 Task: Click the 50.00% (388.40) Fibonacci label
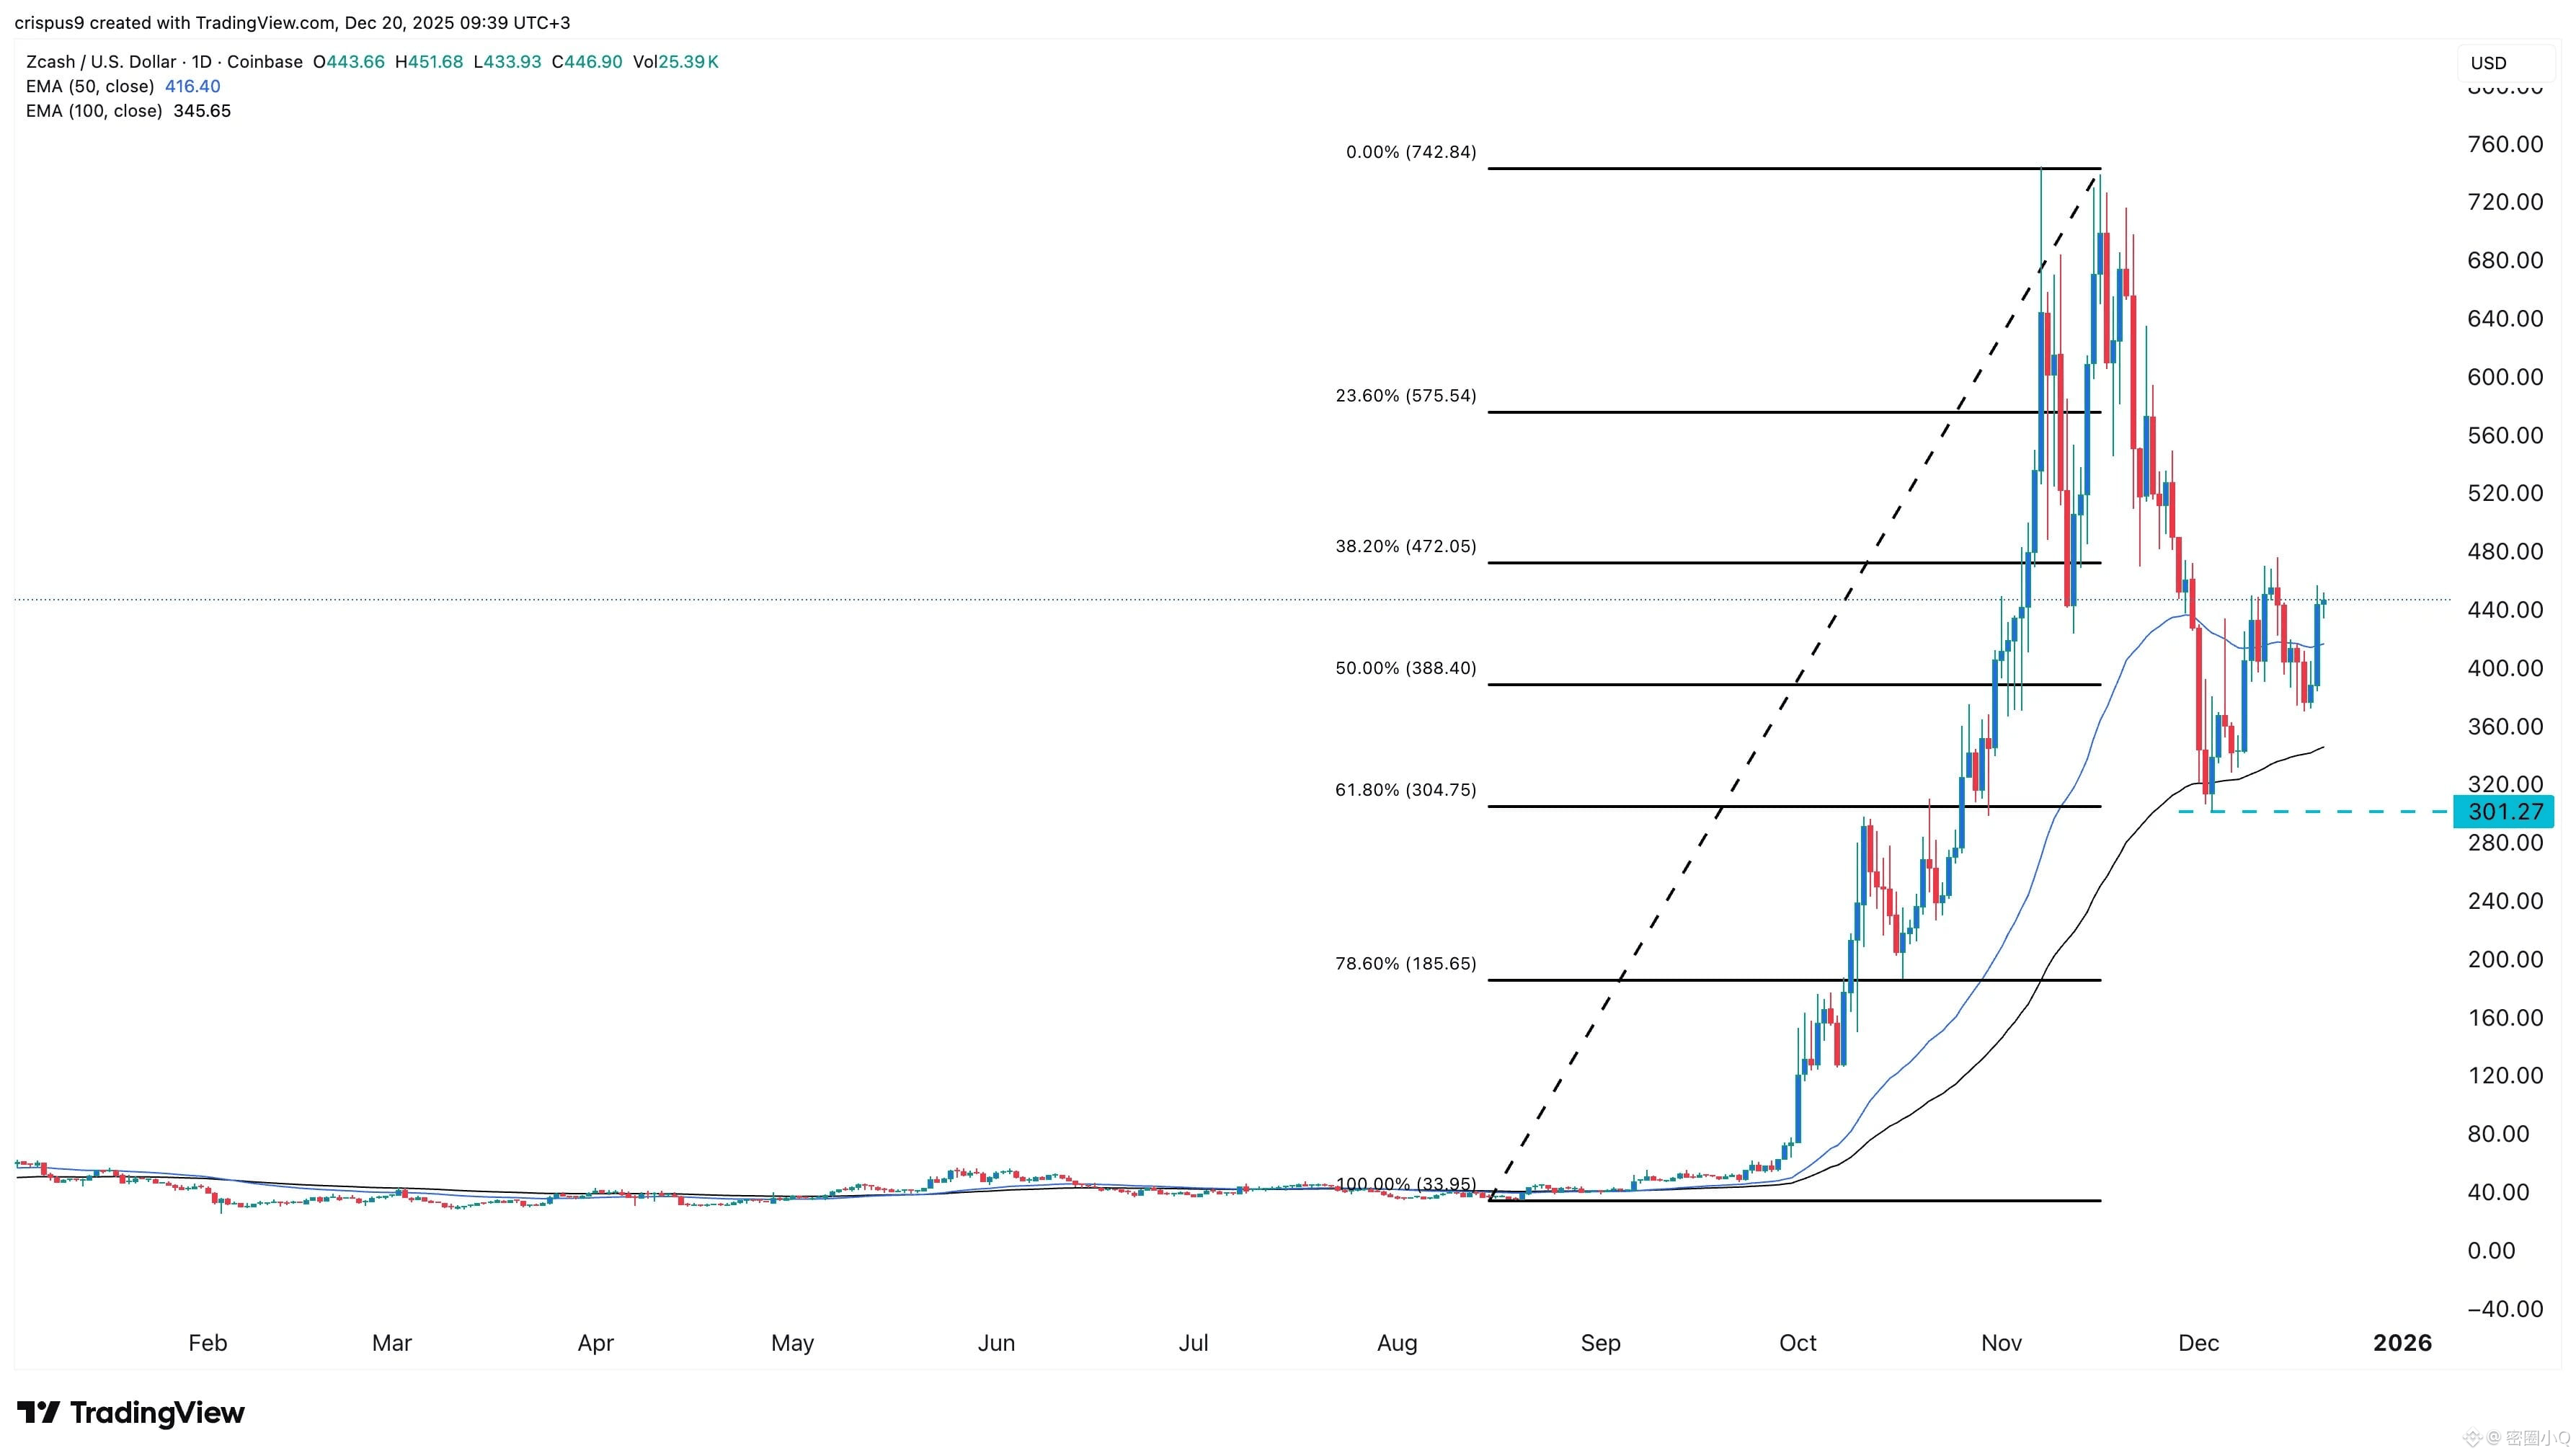click(1405, 668)
